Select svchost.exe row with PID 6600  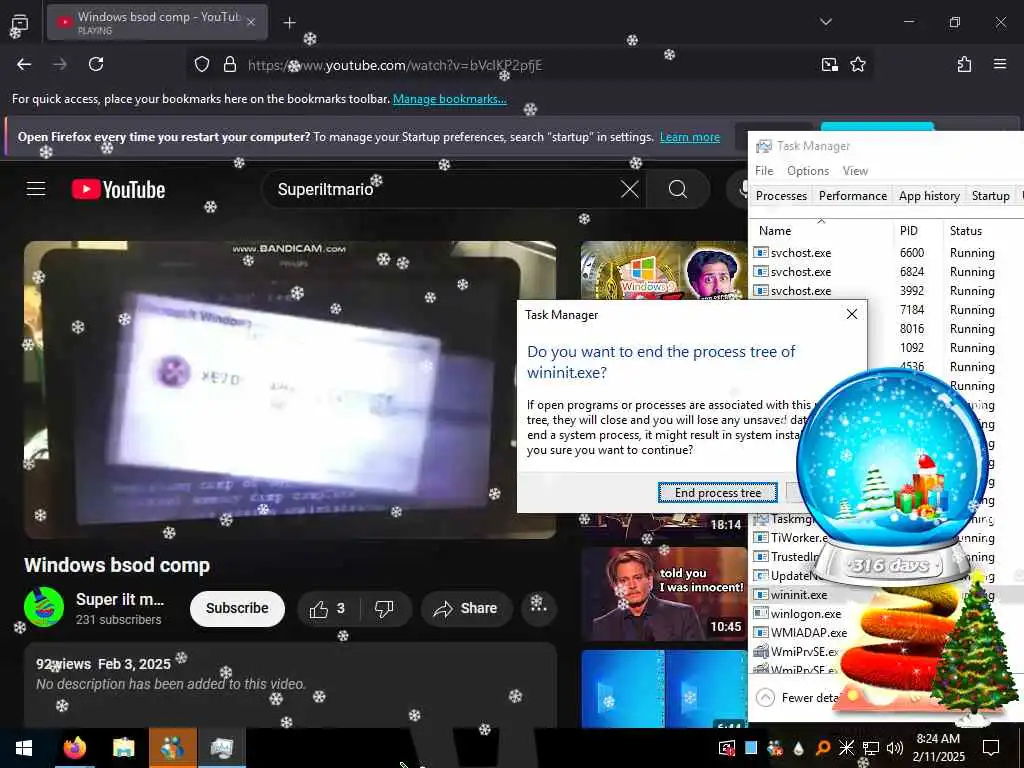pyautogui.click(x=887, y=253)
